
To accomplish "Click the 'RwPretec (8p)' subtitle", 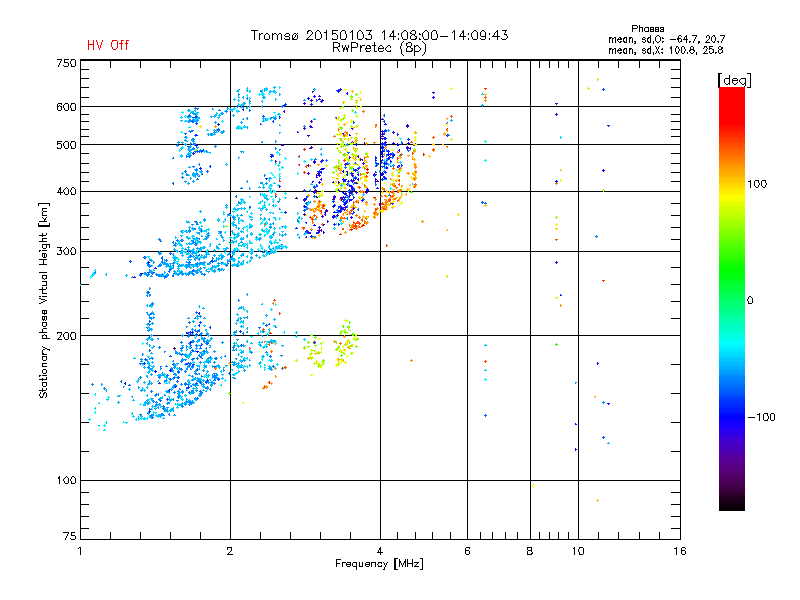I will (x=379, y=48).
